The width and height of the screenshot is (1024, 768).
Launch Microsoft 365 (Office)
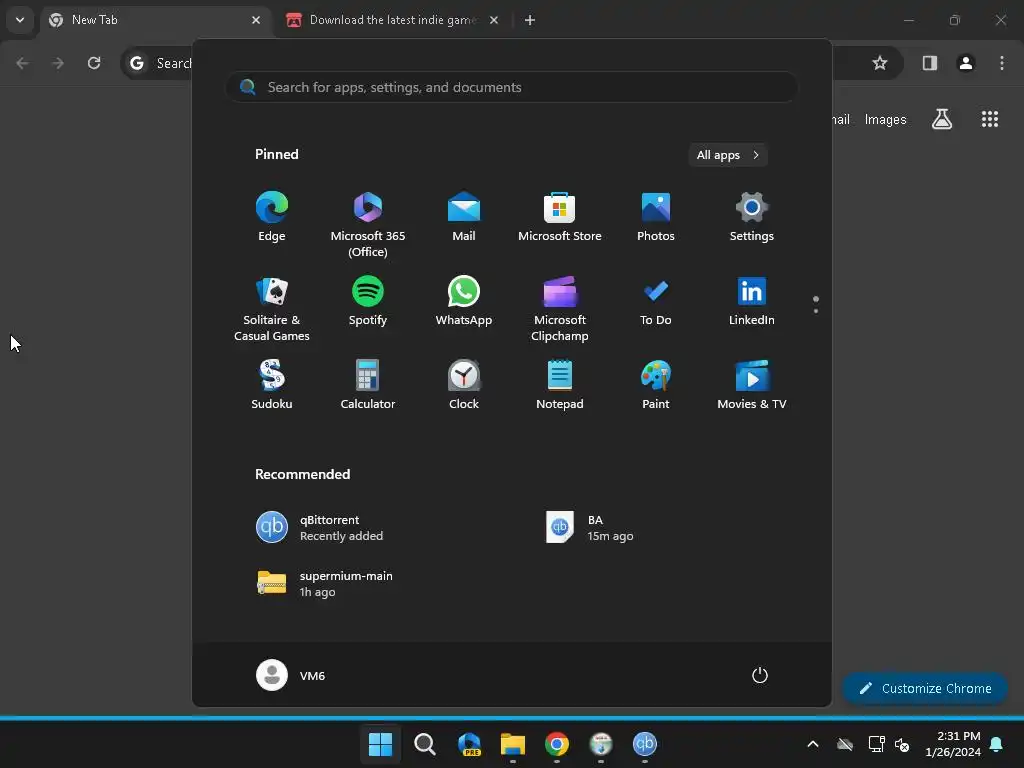[x=368, y=225]
